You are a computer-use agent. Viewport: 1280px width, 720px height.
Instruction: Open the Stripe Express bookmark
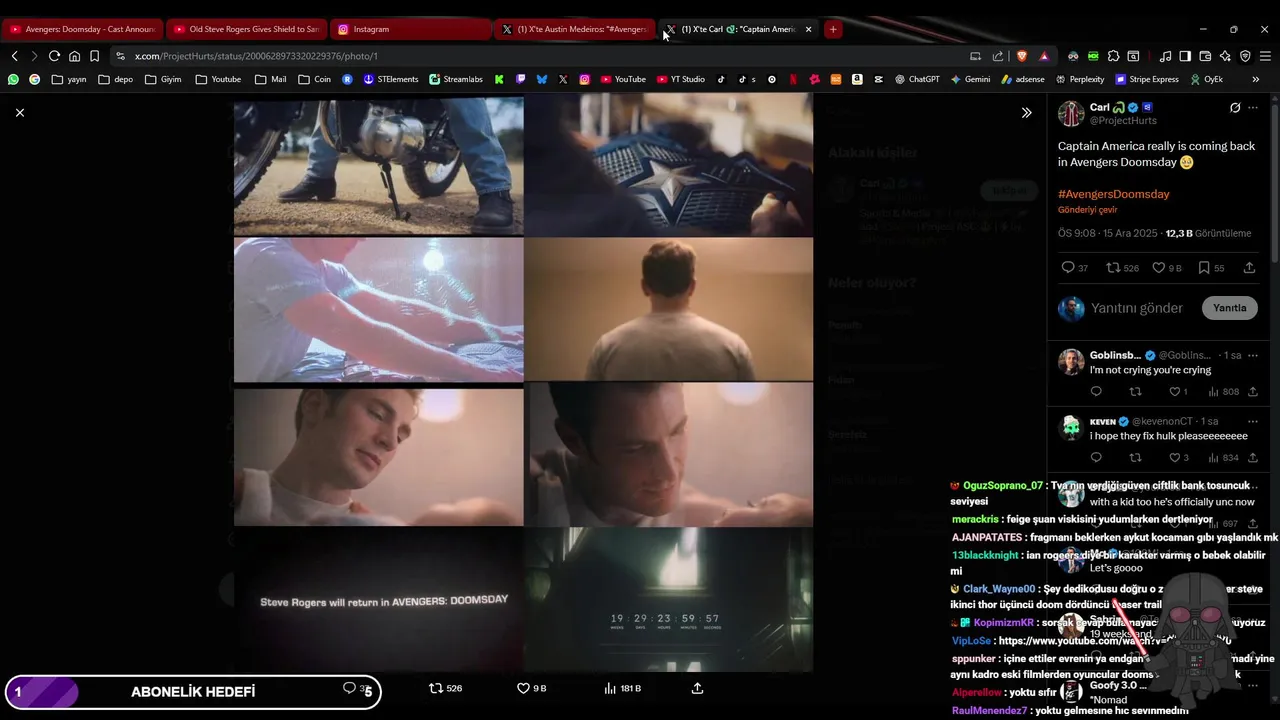[1147, 79]
